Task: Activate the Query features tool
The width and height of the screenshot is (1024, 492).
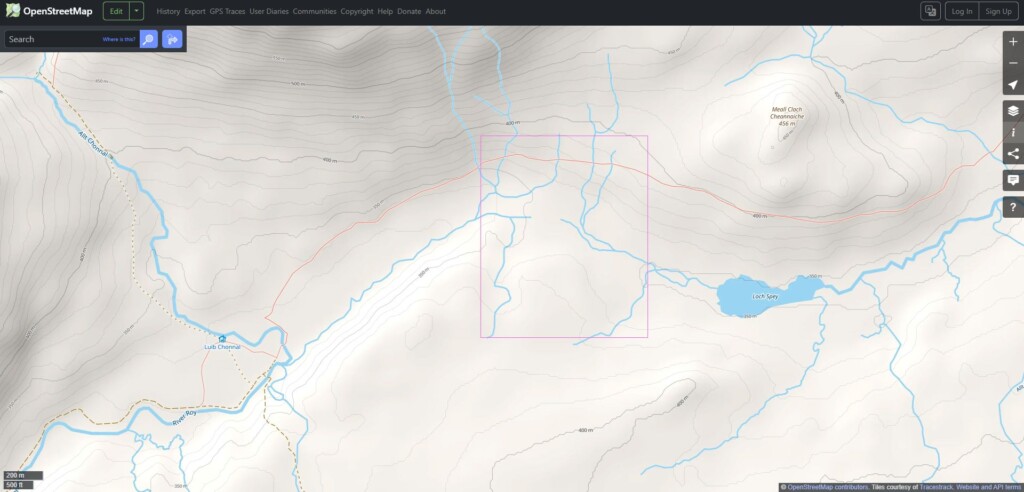Action: (1013, 207)
